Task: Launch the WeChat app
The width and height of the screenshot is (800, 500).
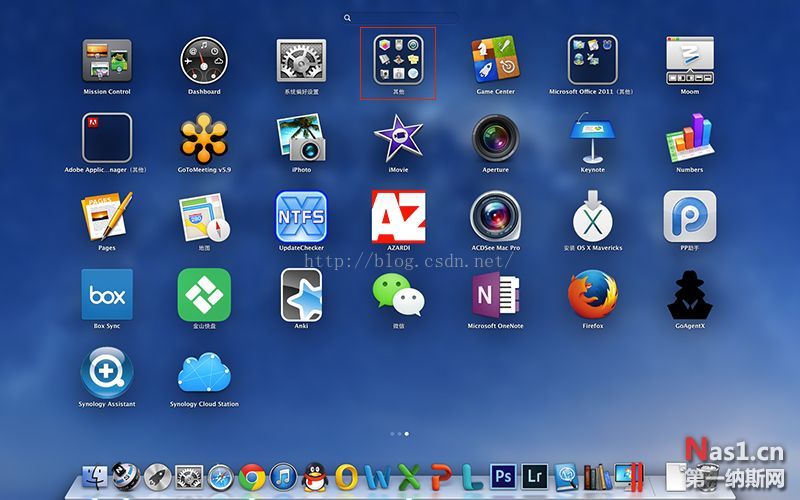Action: [x=398, y=294]
